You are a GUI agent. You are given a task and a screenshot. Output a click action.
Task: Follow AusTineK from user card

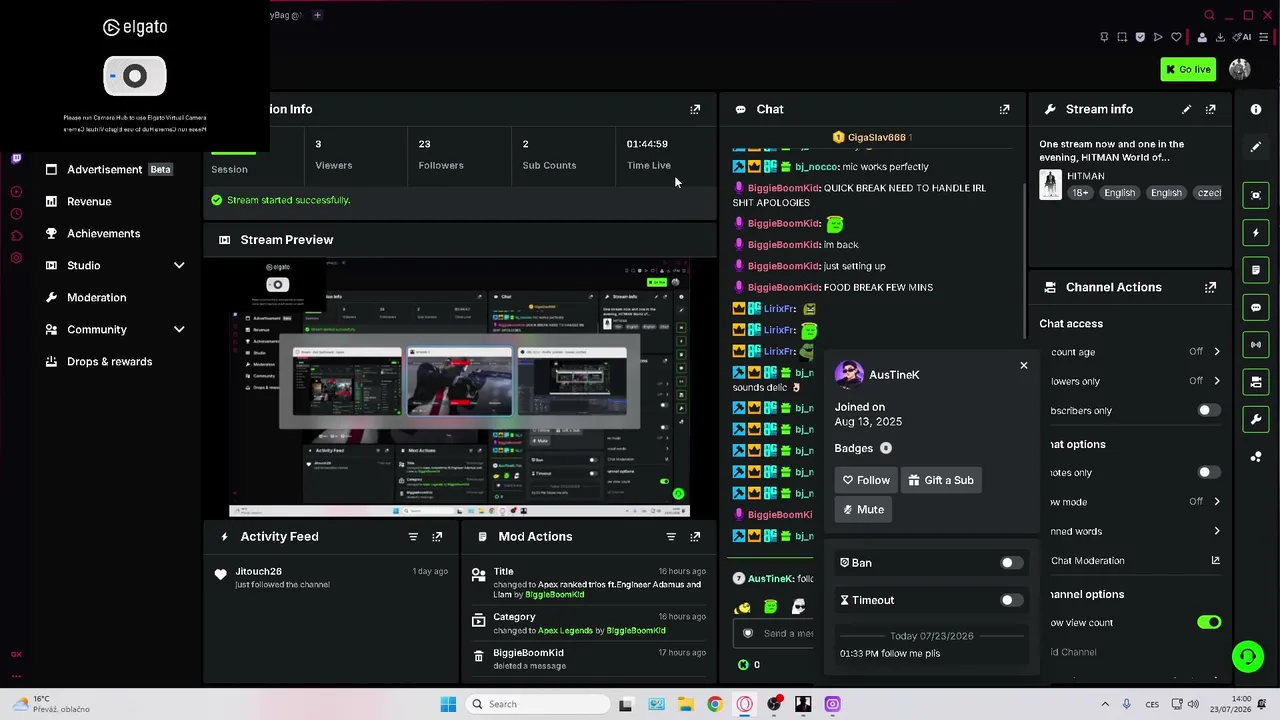866,480
